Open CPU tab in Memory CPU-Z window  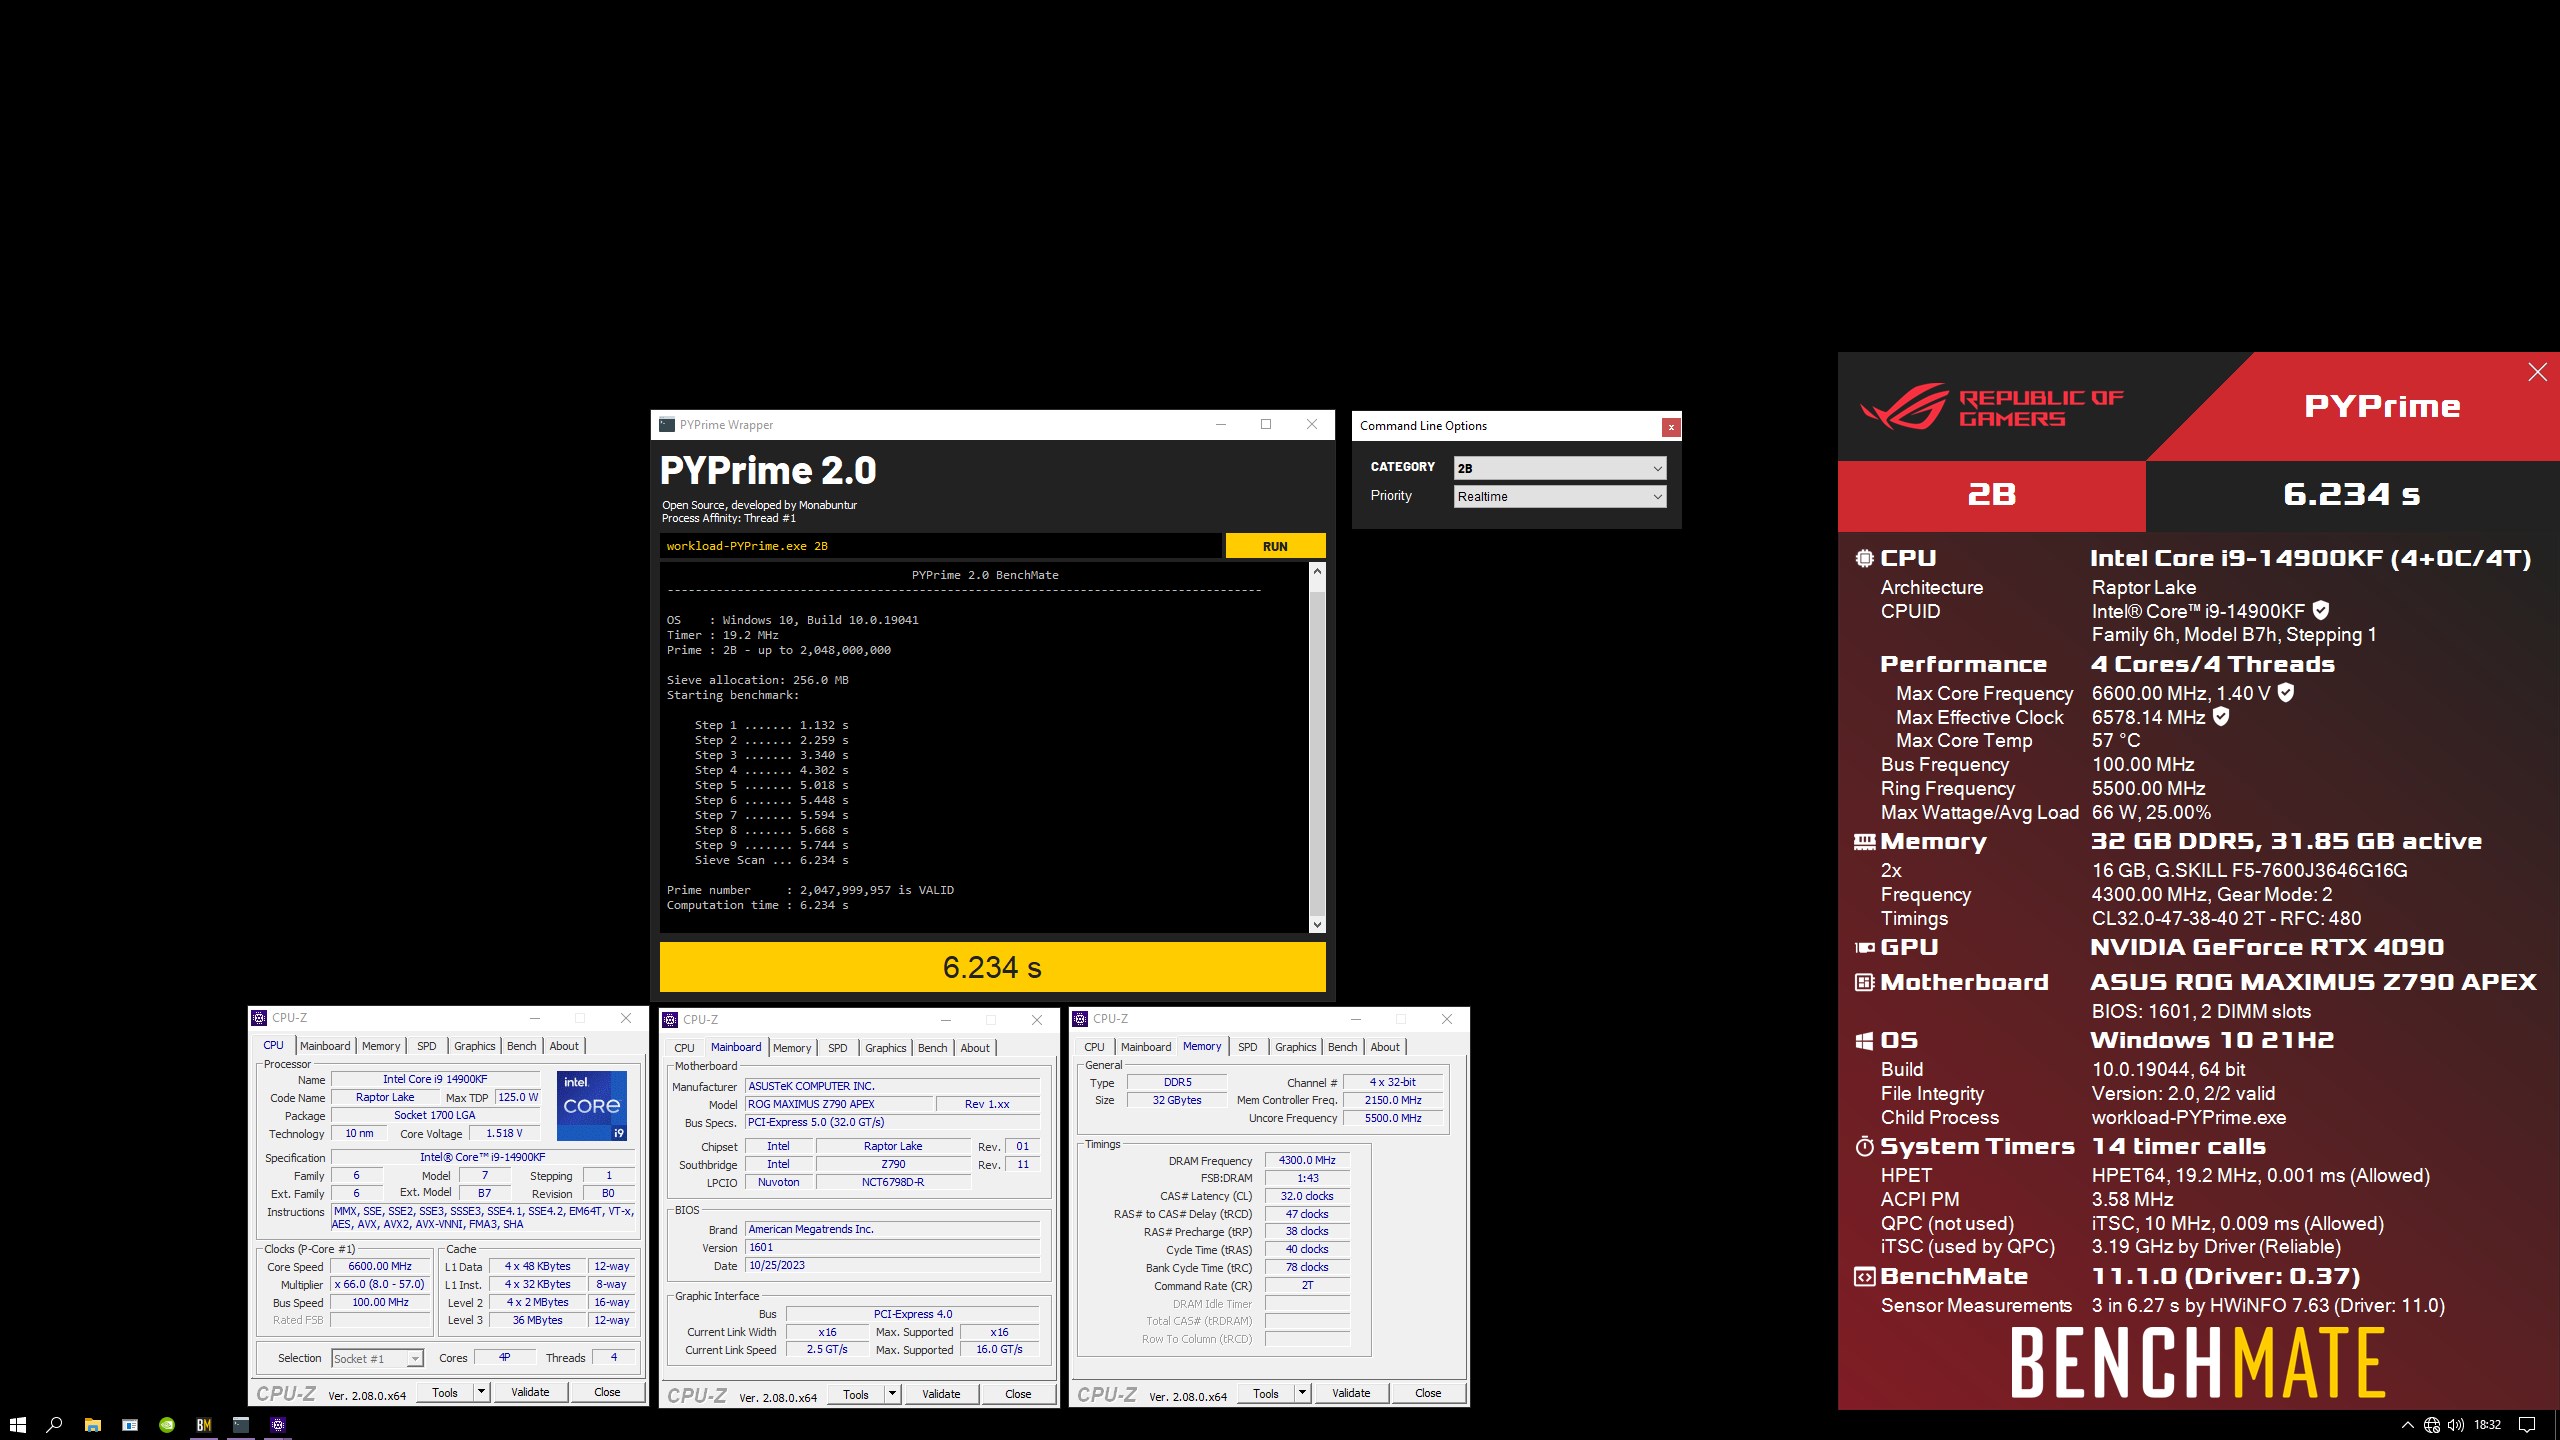1095,1047
